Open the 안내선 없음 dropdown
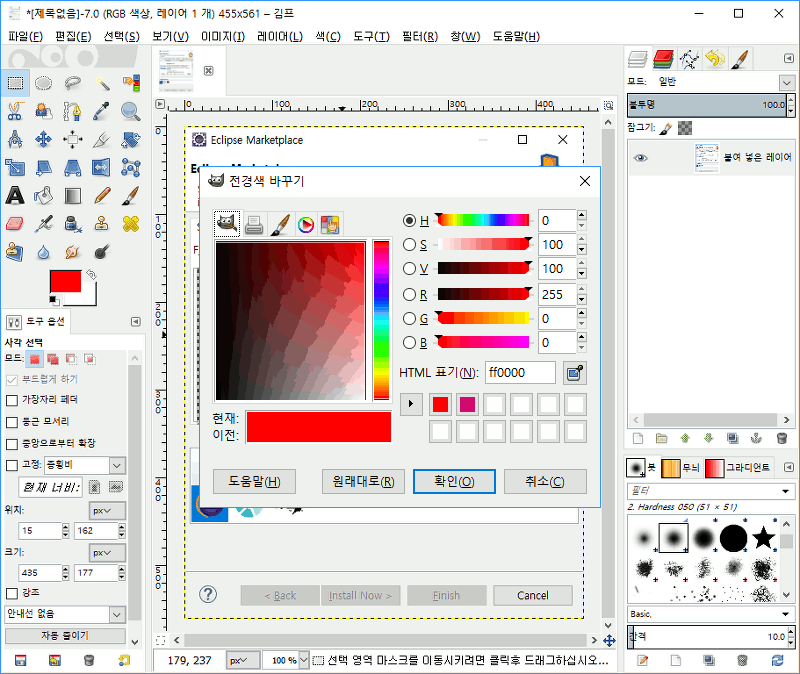800x674 pixels. (x=65, y=614)
